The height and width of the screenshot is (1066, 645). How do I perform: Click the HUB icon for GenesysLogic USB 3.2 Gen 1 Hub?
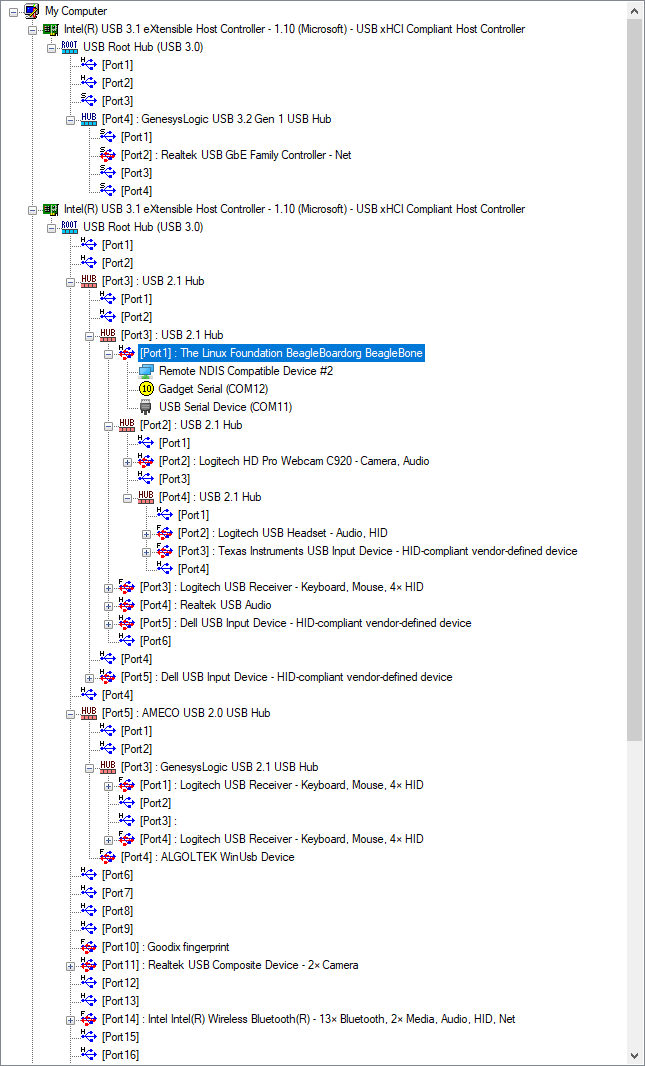coord(89,119)
